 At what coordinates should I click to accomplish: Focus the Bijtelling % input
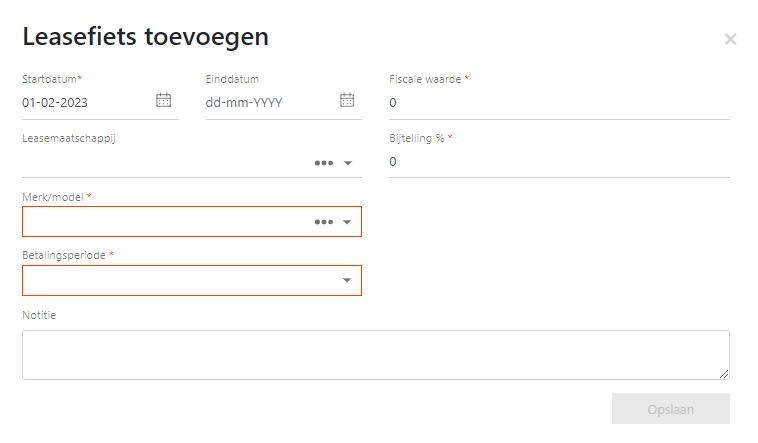(x=559, y=162)
